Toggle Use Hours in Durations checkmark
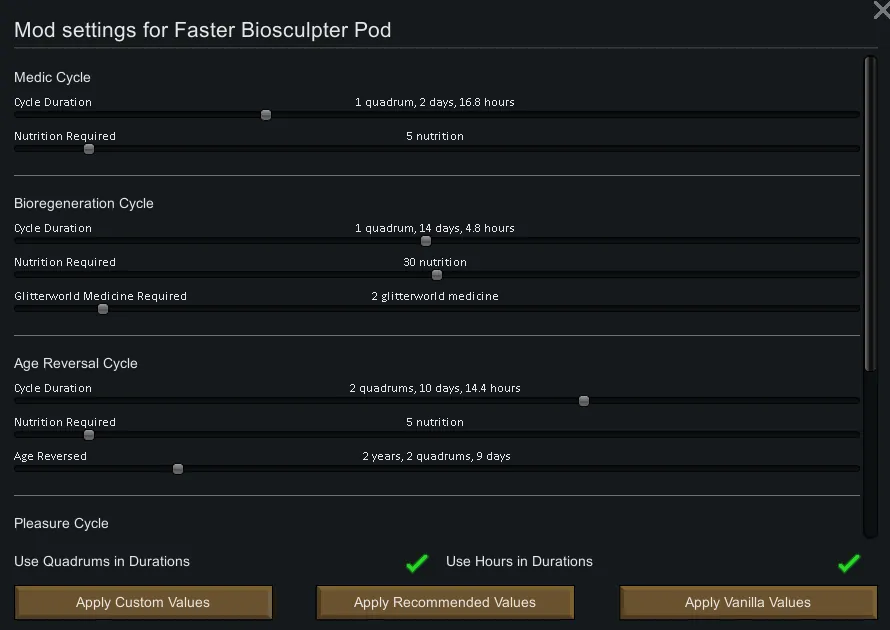This screenshot has height=630, width=890. click(848, 563)
